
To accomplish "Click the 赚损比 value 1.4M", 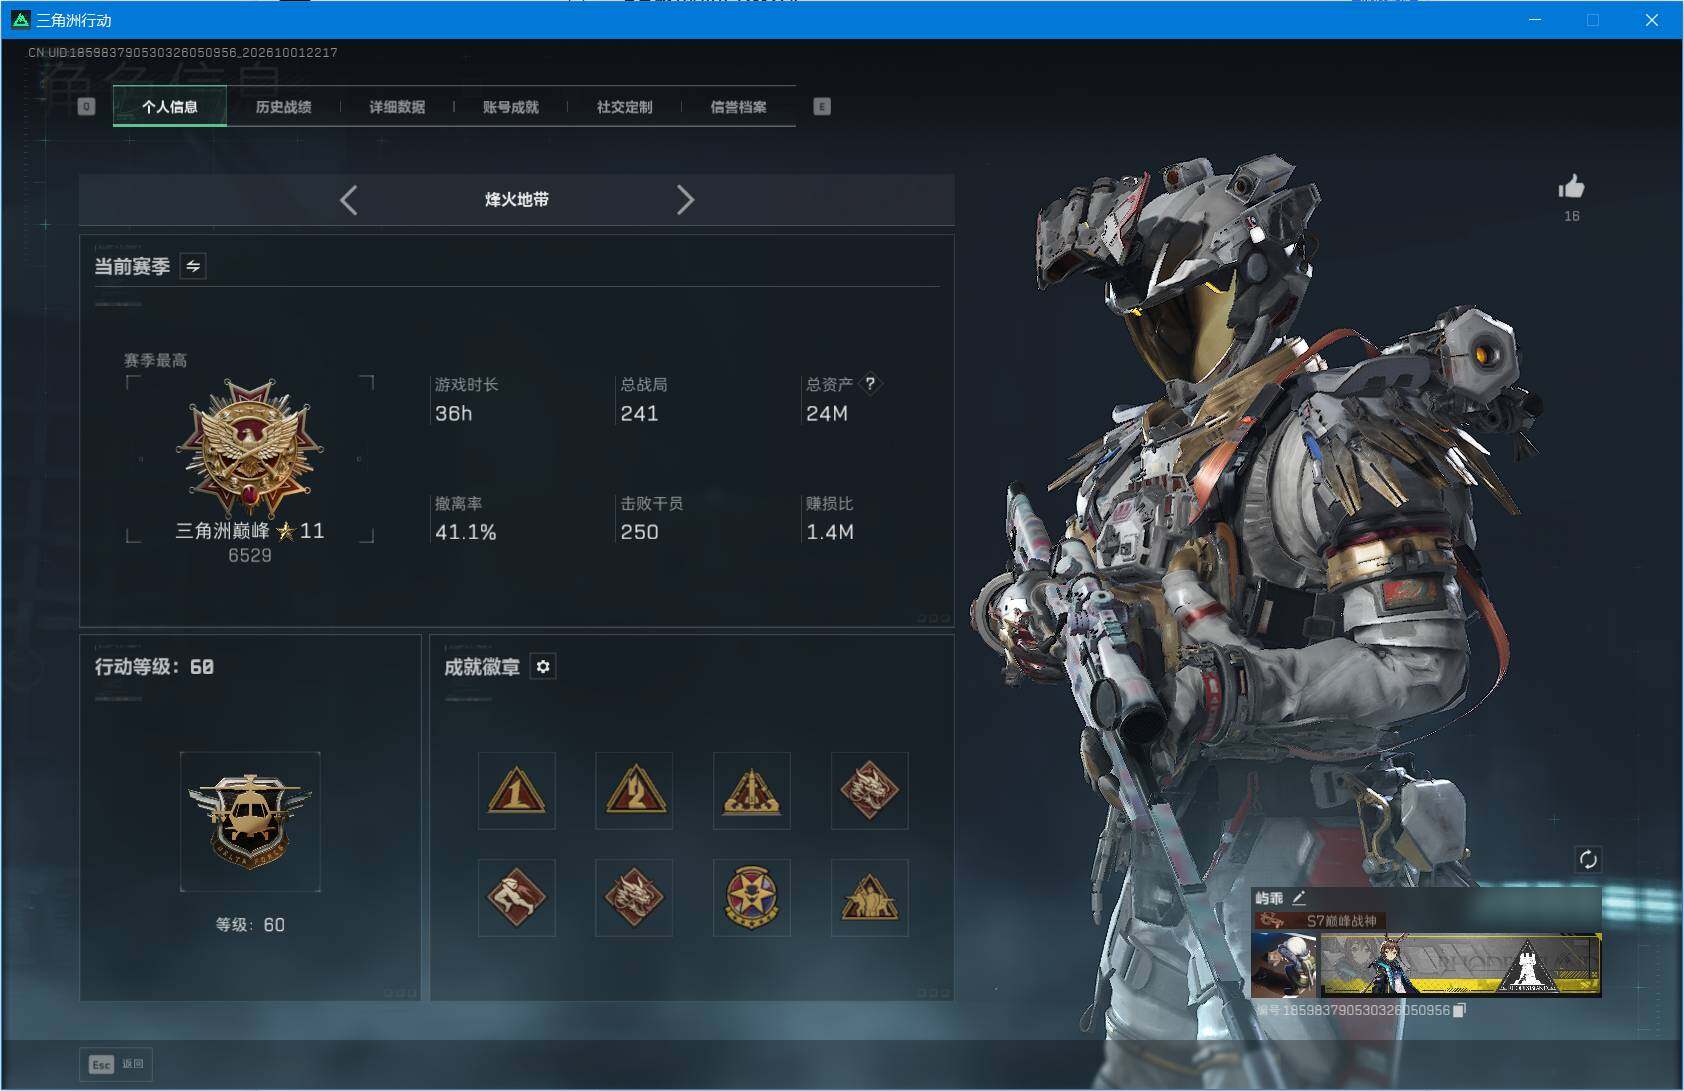I will [x=830, y=532].
